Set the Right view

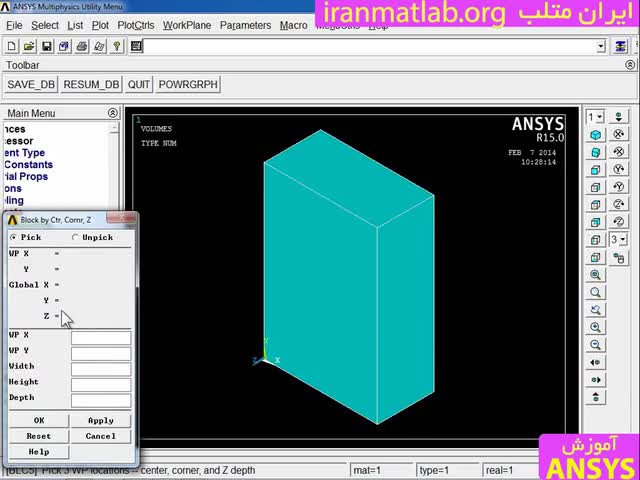(596, 187)
